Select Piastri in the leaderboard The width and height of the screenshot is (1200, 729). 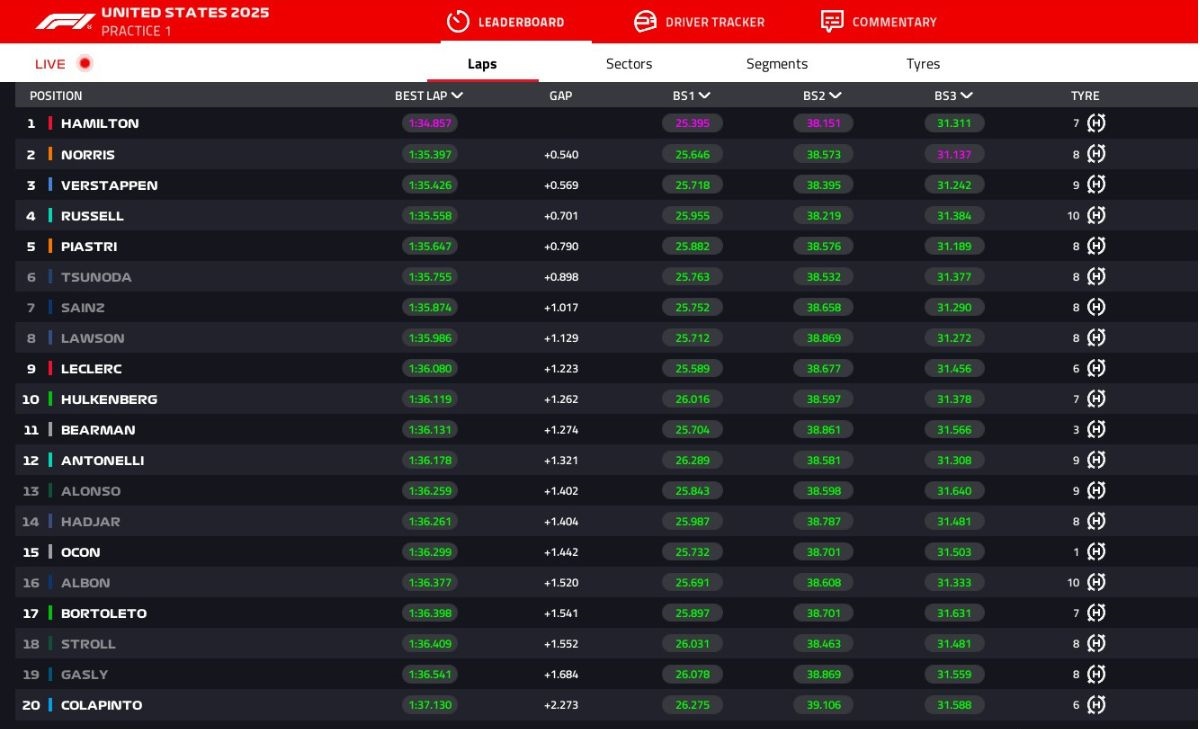89,246
